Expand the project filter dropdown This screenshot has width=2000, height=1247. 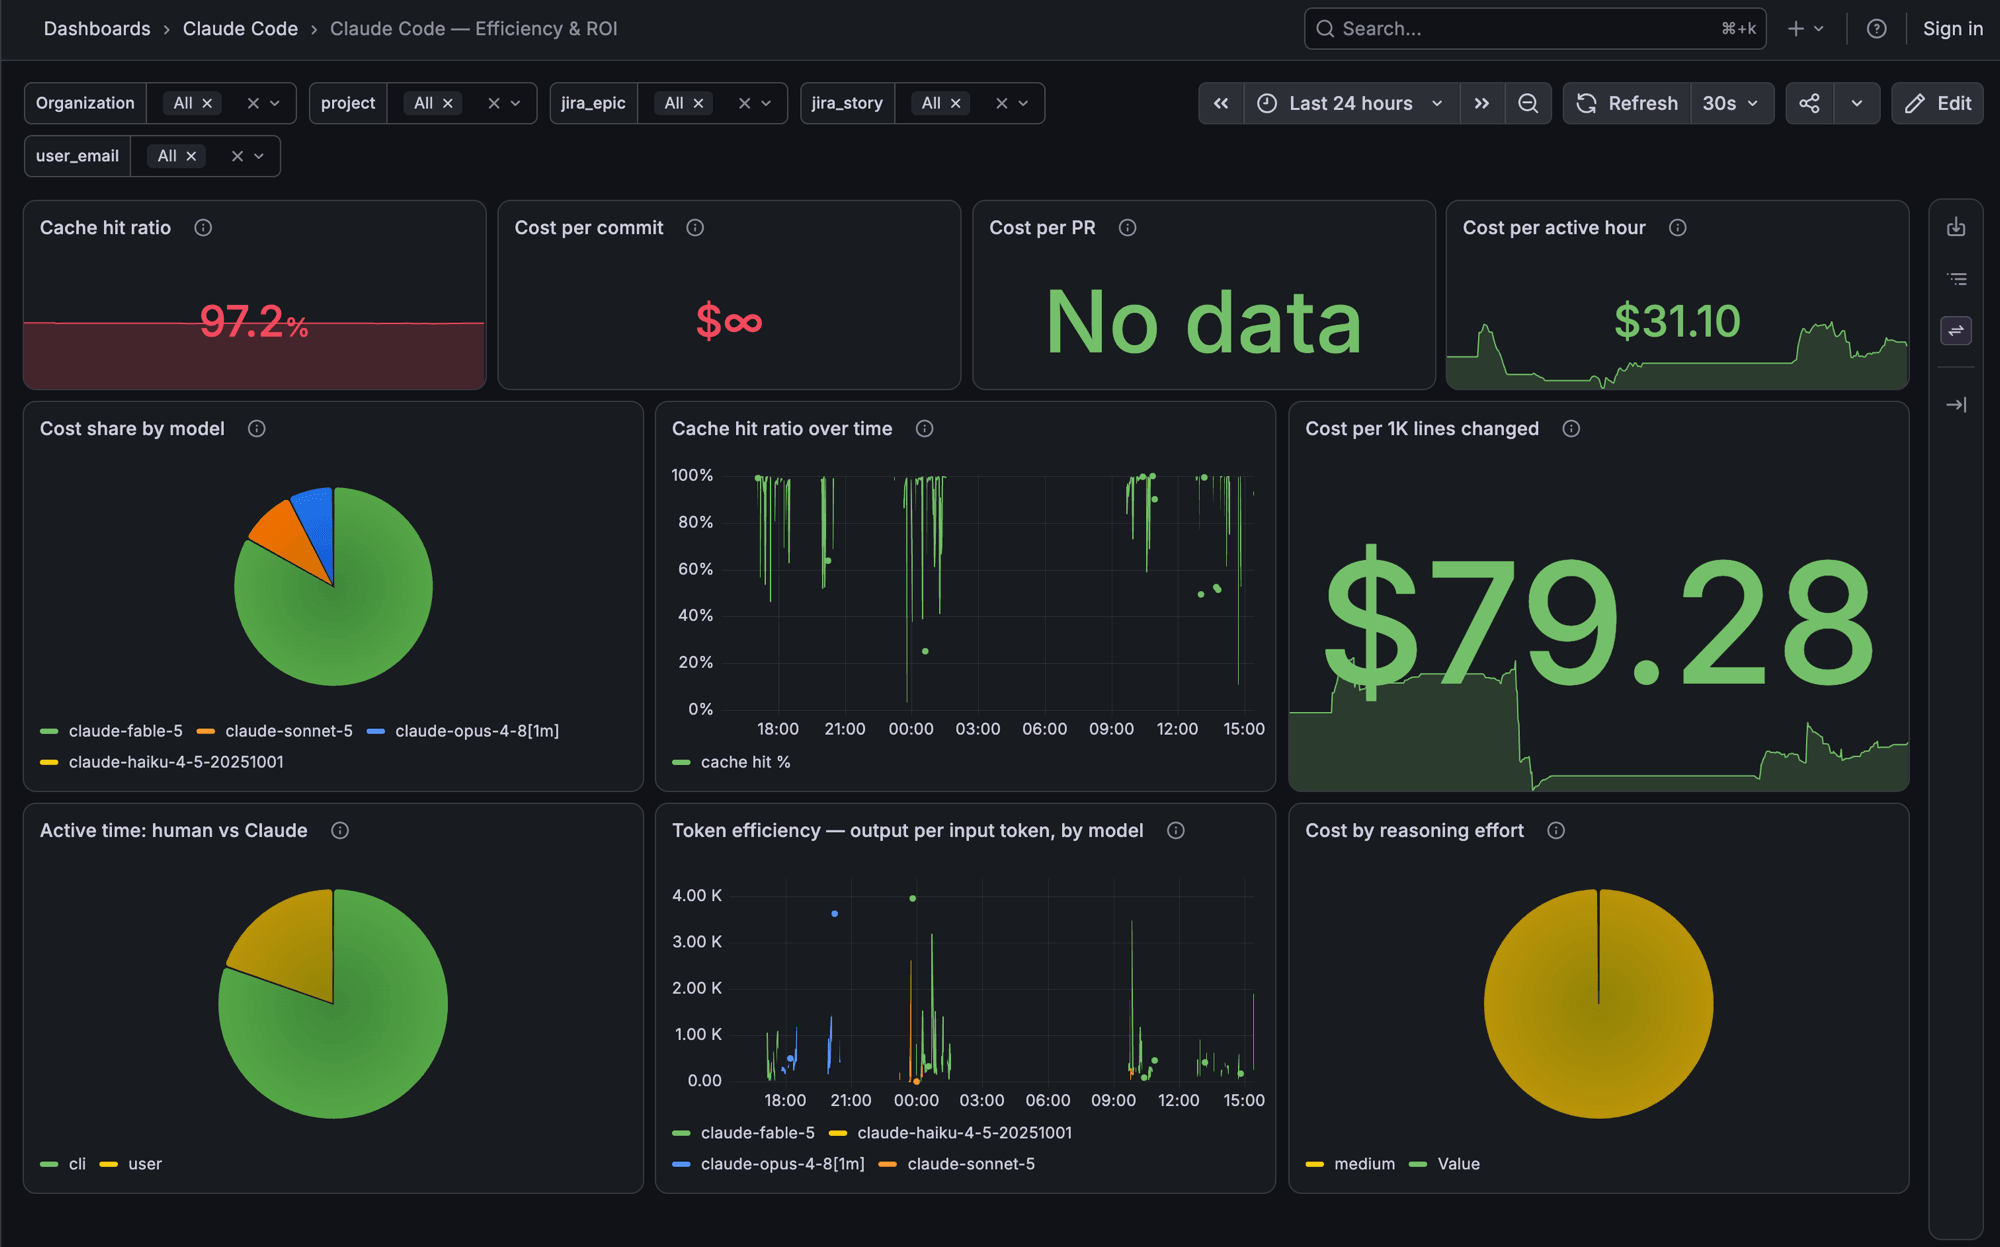516,103
